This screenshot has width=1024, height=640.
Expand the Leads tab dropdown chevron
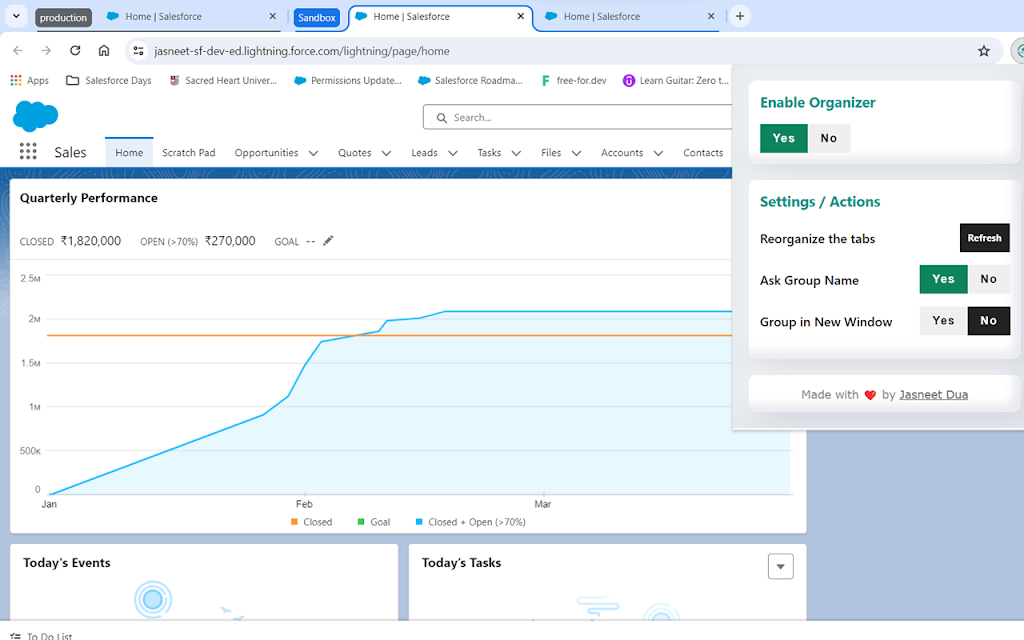453,153
